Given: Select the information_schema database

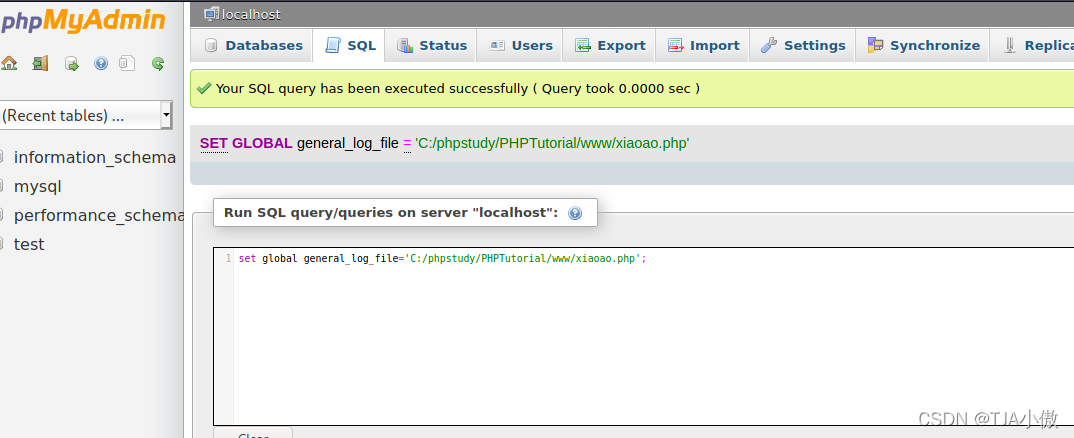Looking at the screenshot, I should pos(95,157).
